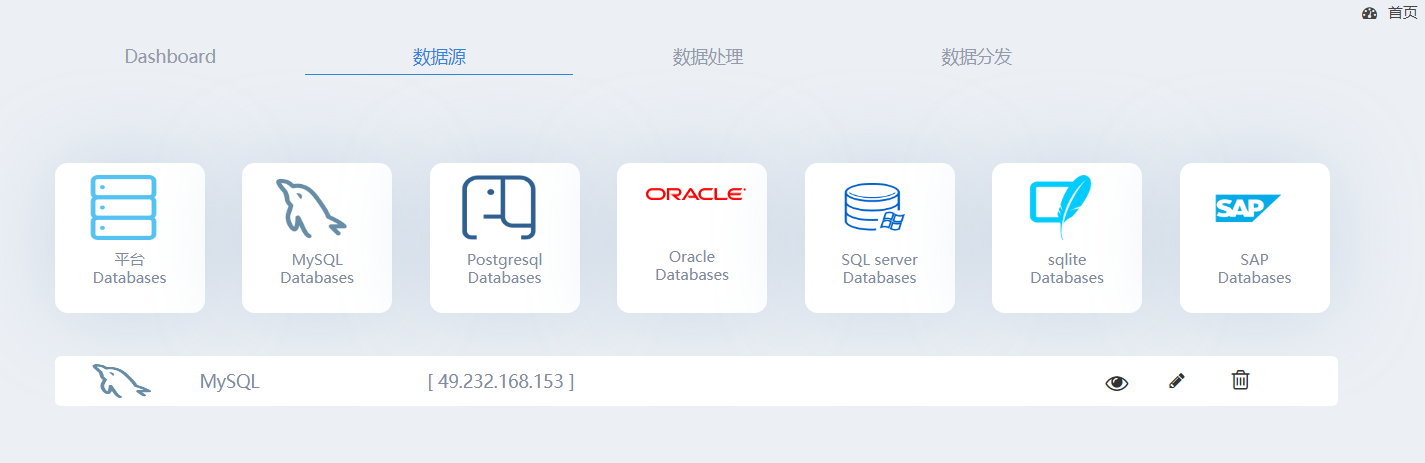Screen dimensions: 1425x463
Task: View the MySQL connection with the eye icon
Action: pyautogui.click(x=1117, y=382)
